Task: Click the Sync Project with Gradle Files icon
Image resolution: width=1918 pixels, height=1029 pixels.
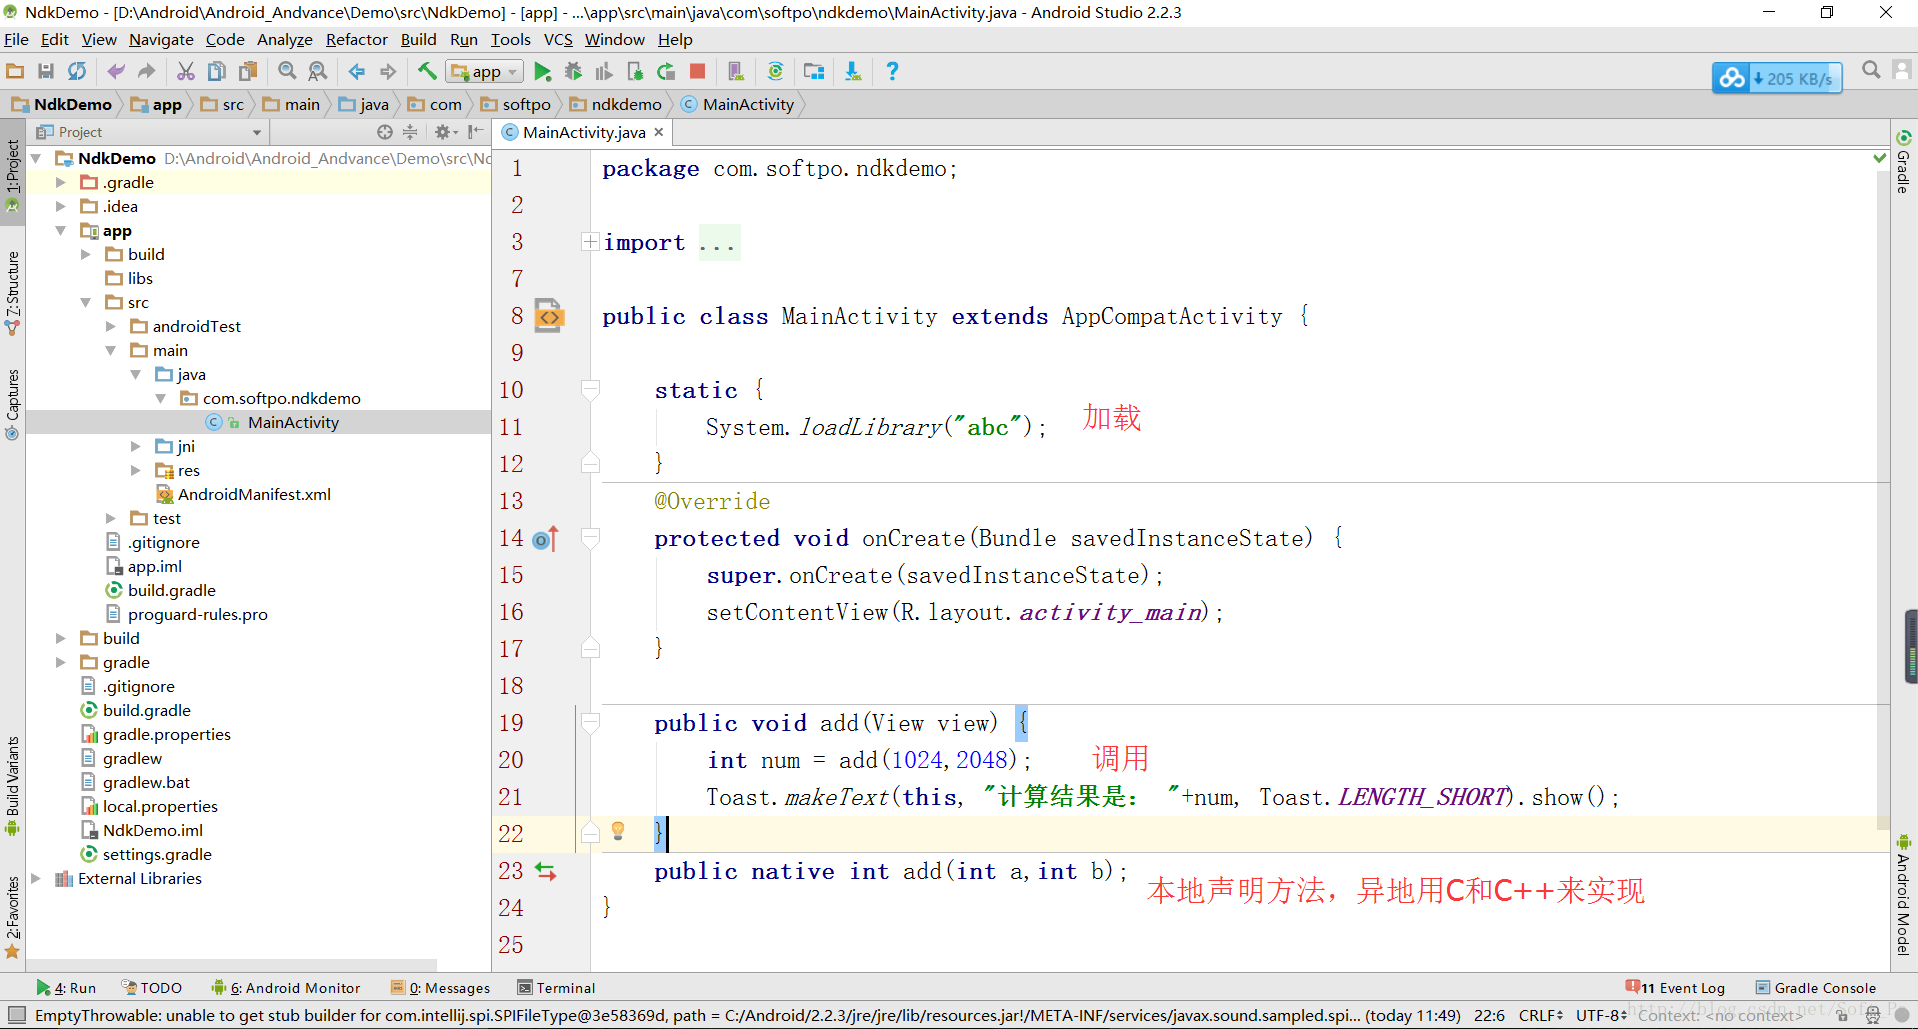Action: point(775,71)
